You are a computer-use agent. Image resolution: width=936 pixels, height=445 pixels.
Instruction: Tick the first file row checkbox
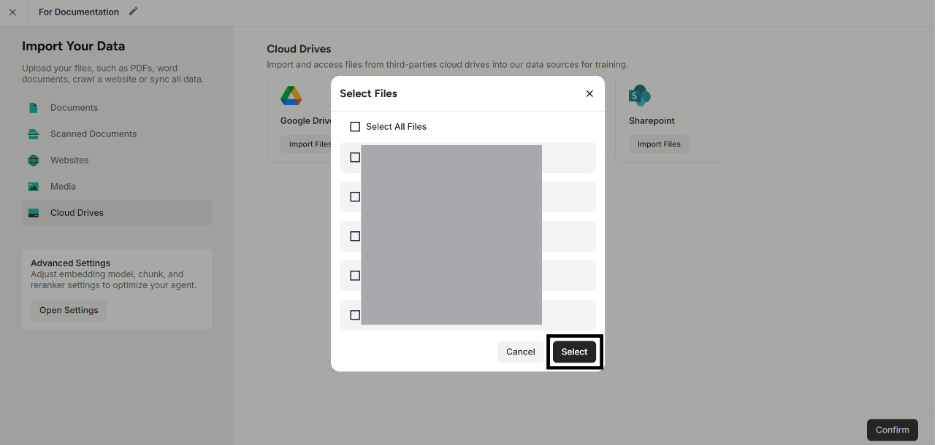tap(355, 157)
